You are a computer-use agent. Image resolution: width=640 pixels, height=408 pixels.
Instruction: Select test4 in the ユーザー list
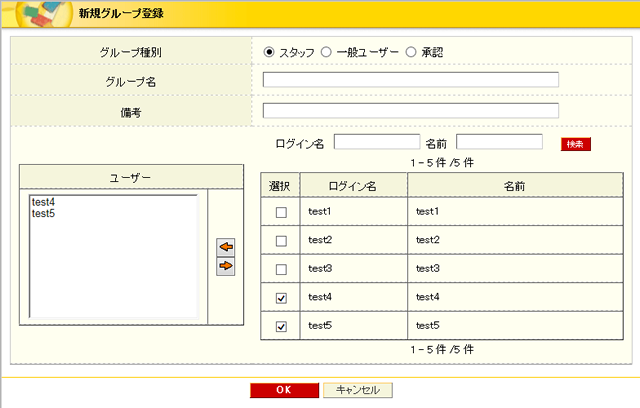pos(43,202)
